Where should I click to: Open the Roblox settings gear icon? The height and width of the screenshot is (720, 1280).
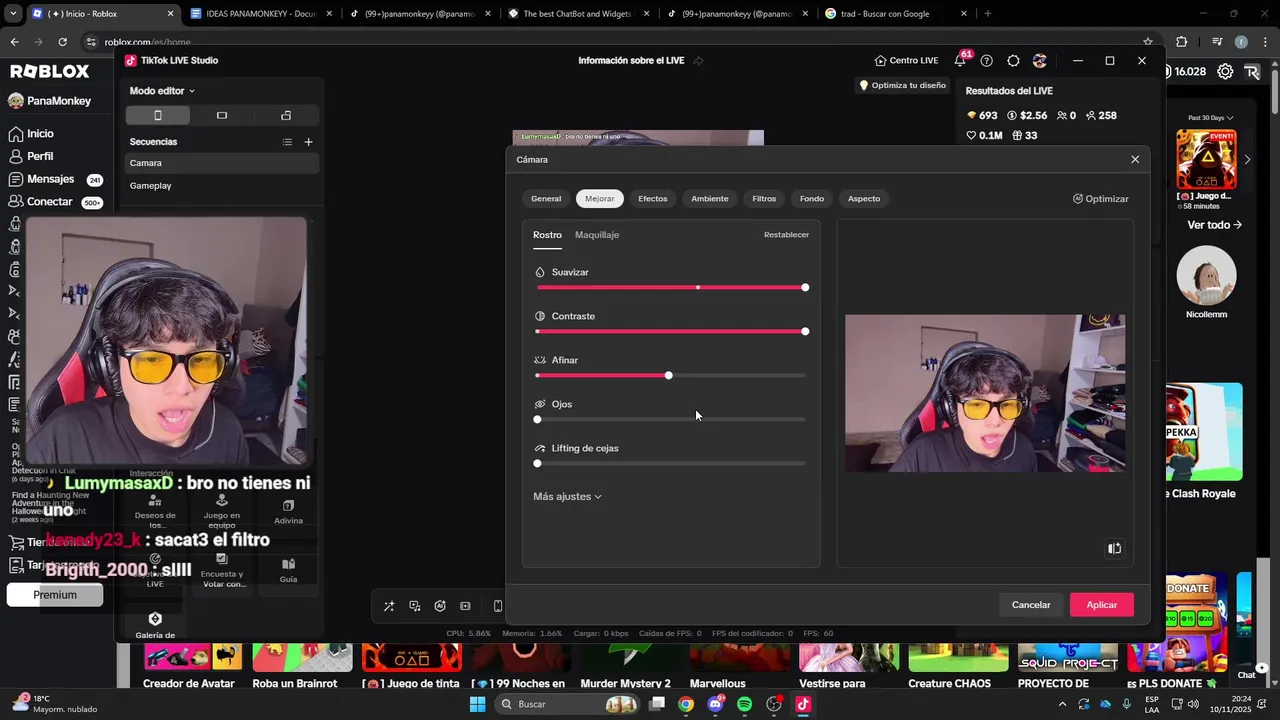click(x=1224, y=72)
